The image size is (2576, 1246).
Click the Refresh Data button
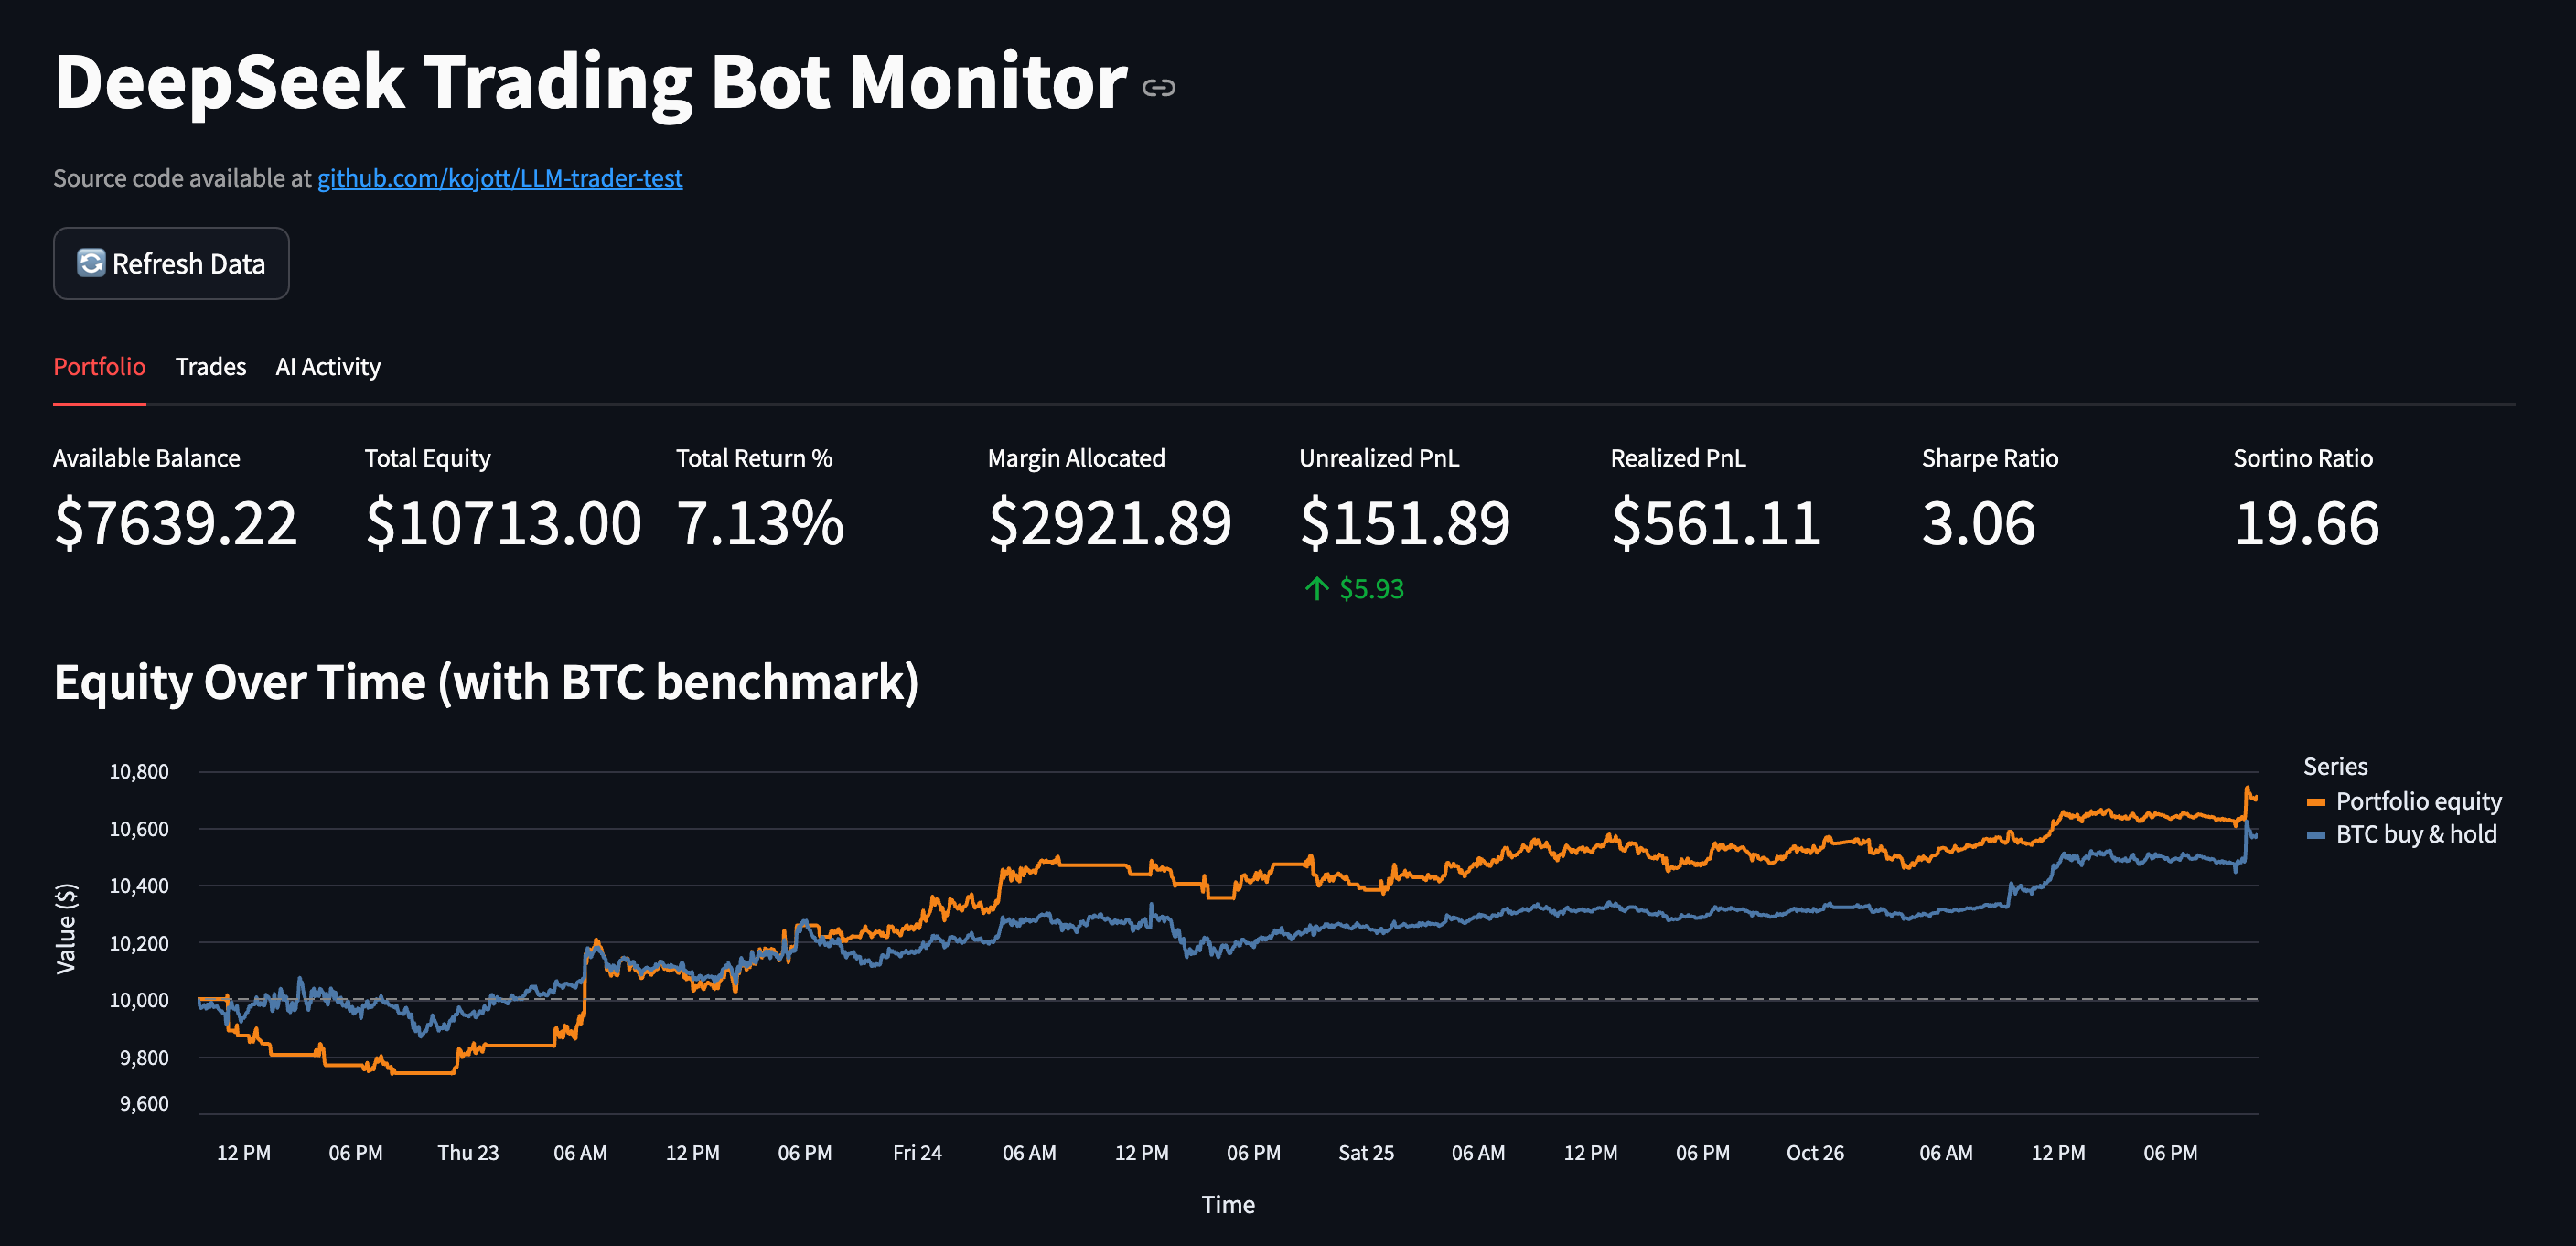click(171, 263)
